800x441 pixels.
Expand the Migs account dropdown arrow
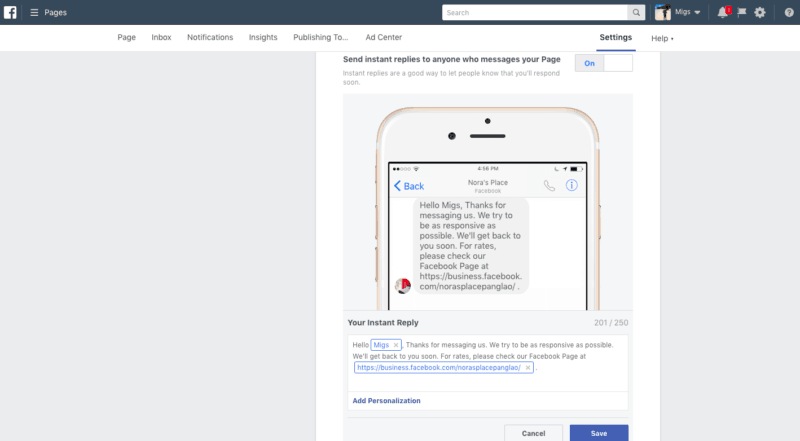click(x=697, y=13)
